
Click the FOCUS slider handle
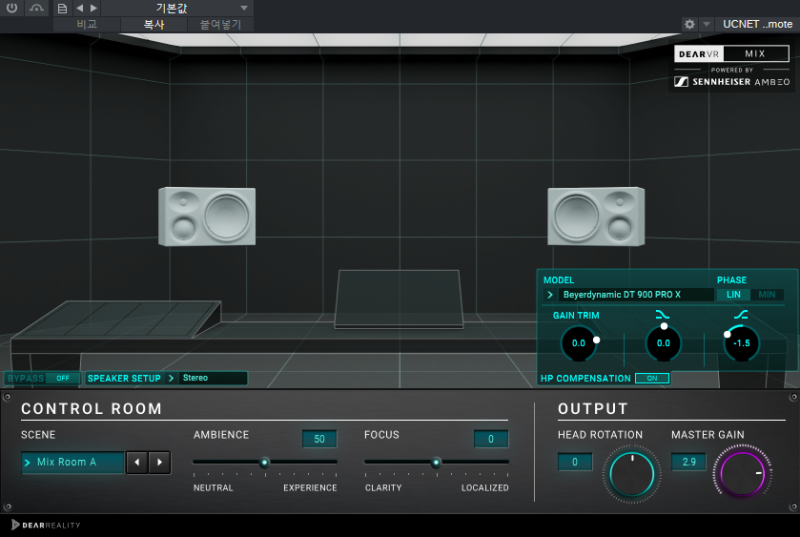[x=436, y=463]
